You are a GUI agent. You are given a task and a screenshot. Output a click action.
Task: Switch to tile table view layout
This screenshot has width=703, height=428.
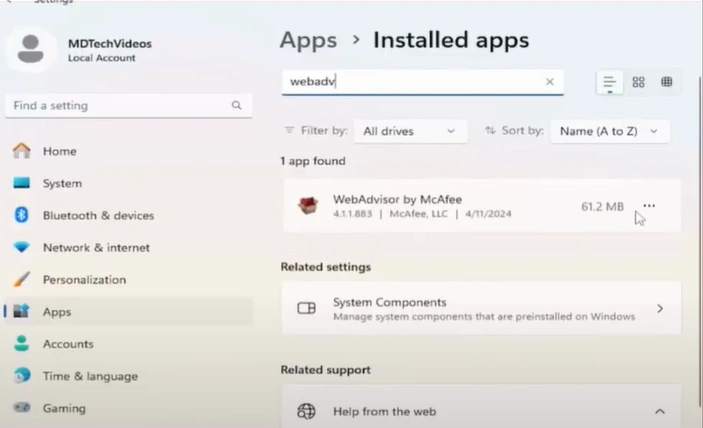pyautogui.click(x=667, y=82)
